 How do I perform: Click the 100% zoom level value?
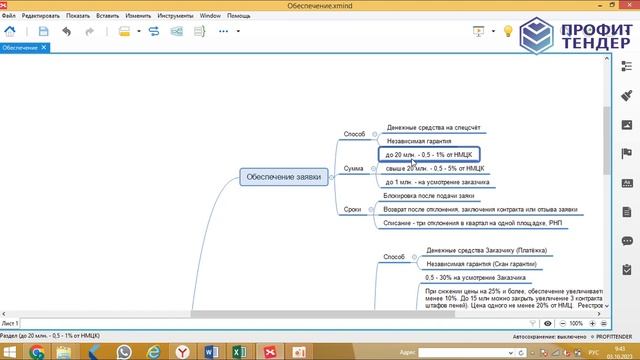pyautogui.click(x=576, y=323)
